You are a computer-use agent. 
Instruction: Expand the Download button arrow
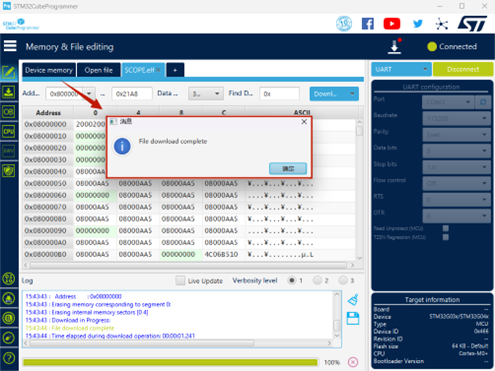click(352, 94)
